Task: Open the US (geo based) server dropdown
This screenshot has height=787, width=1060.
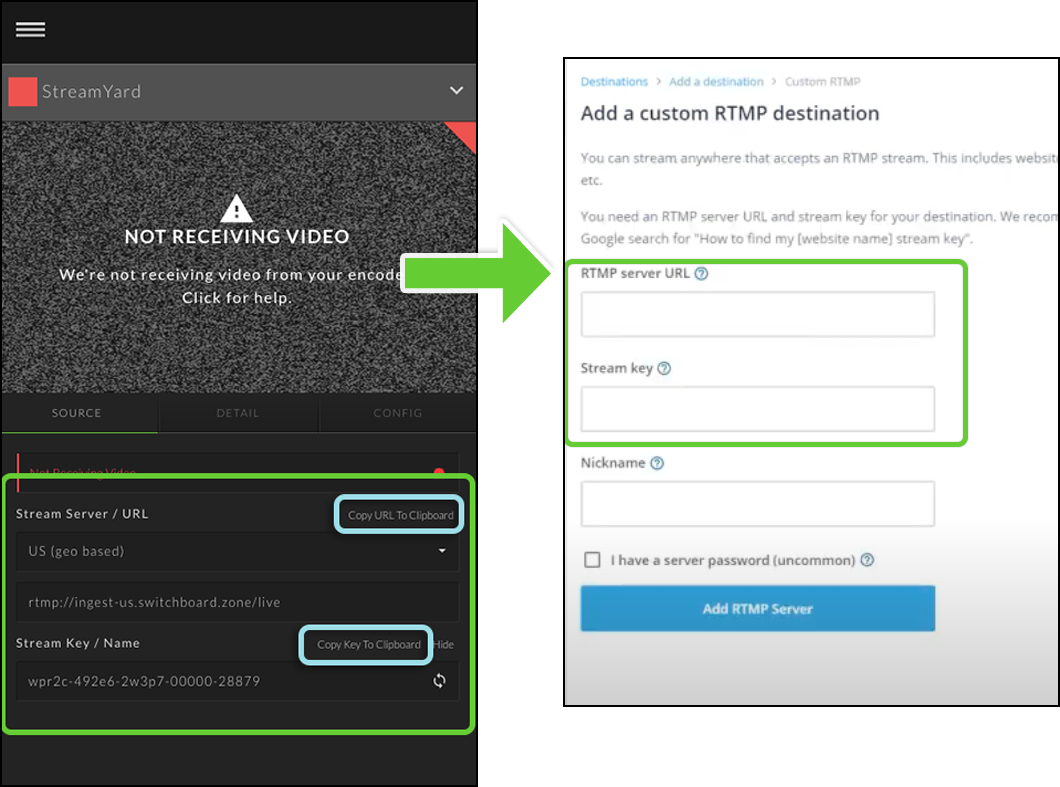Action: 237,551
